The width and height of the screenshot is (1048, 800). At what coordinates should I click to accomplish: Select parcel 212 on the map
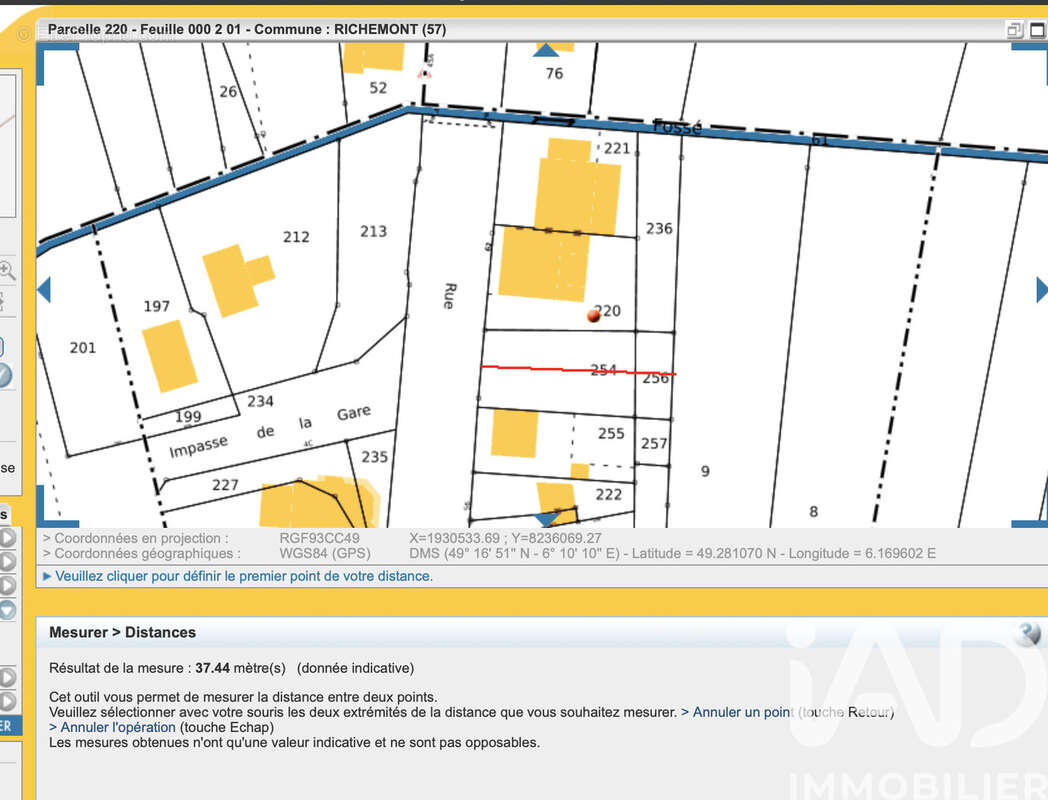pyautogui.click(x=296, y=237)
